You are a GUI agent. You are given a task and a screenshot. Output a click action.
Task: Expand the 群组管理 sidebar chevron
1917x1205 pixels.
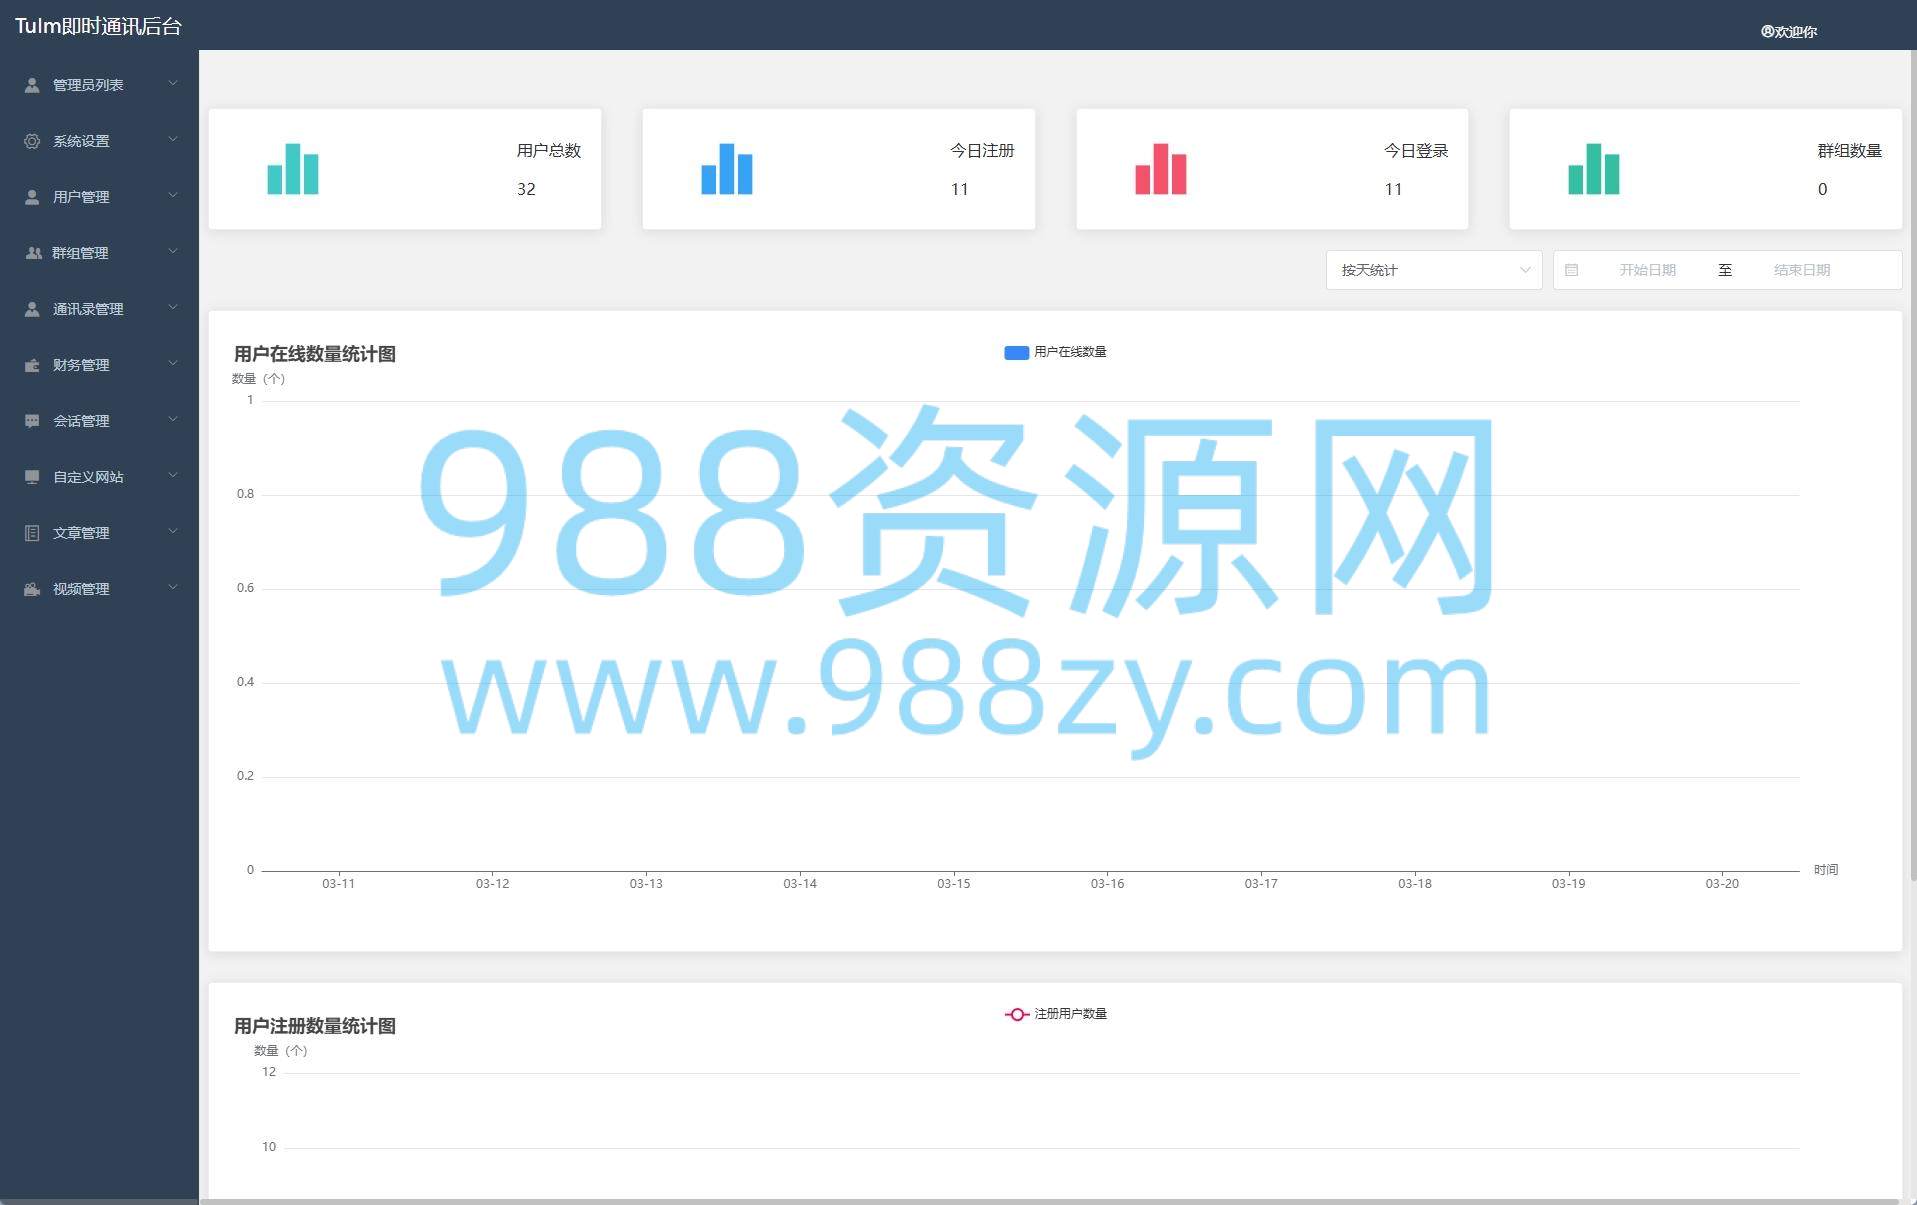tap(173, 251)
